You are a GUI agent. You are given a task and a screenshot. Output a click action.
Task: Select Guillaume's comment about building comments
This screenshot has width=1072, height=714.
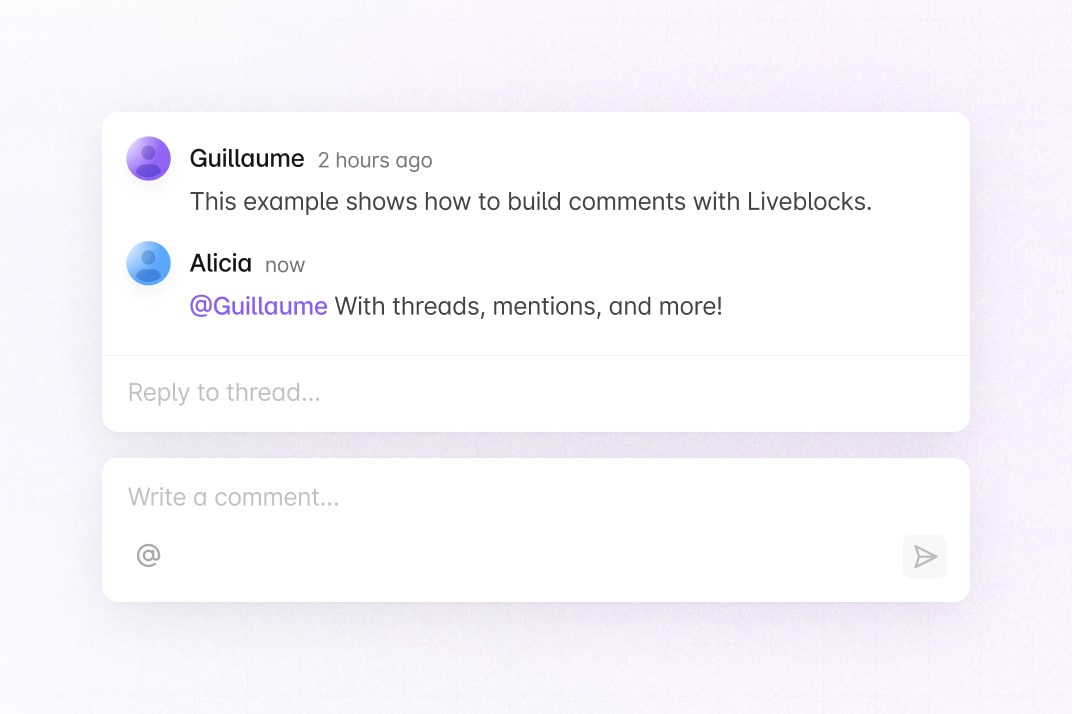click(x=532, y=201)
